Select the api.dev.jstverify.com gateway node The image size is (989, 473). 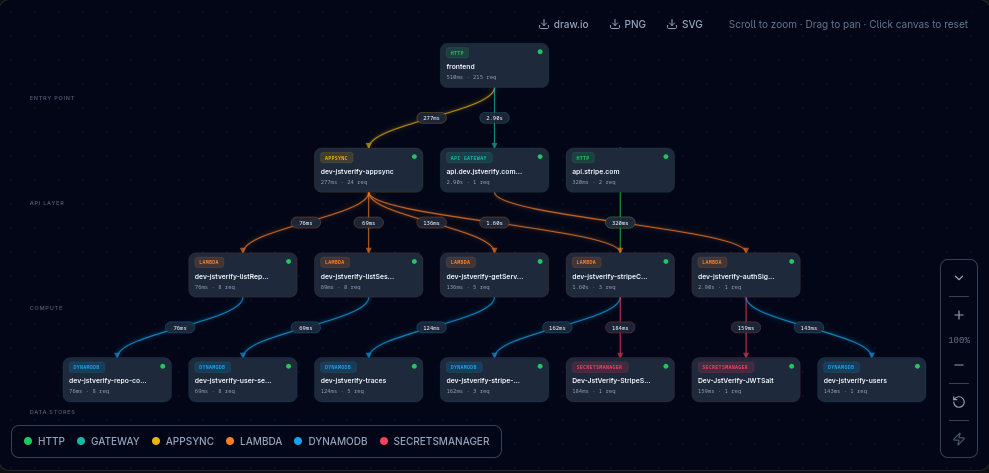494,170
